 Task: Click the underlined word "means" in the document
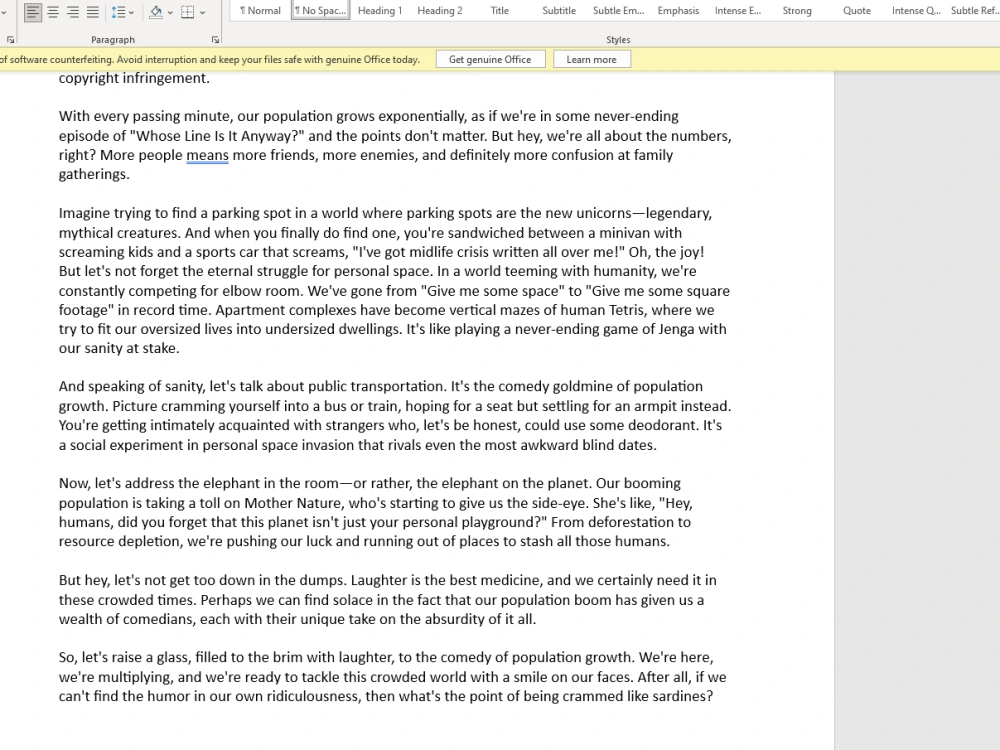(207, 155)
